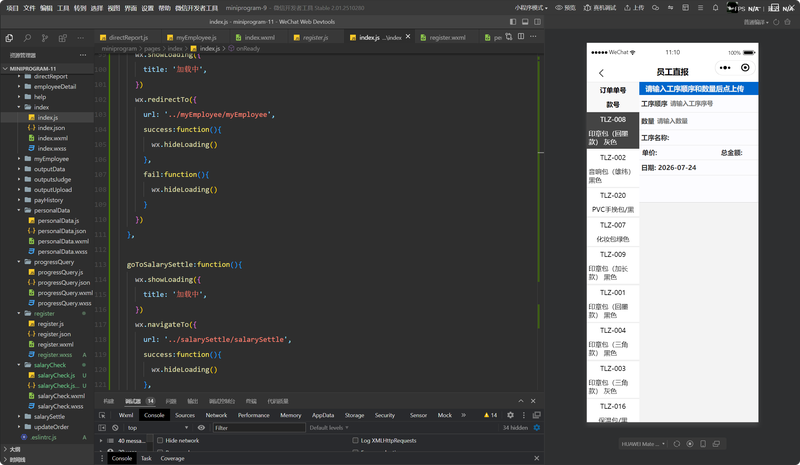800x465 pixels.
Task: Open the mini program capsule three-dot menu
Action: 725,68
